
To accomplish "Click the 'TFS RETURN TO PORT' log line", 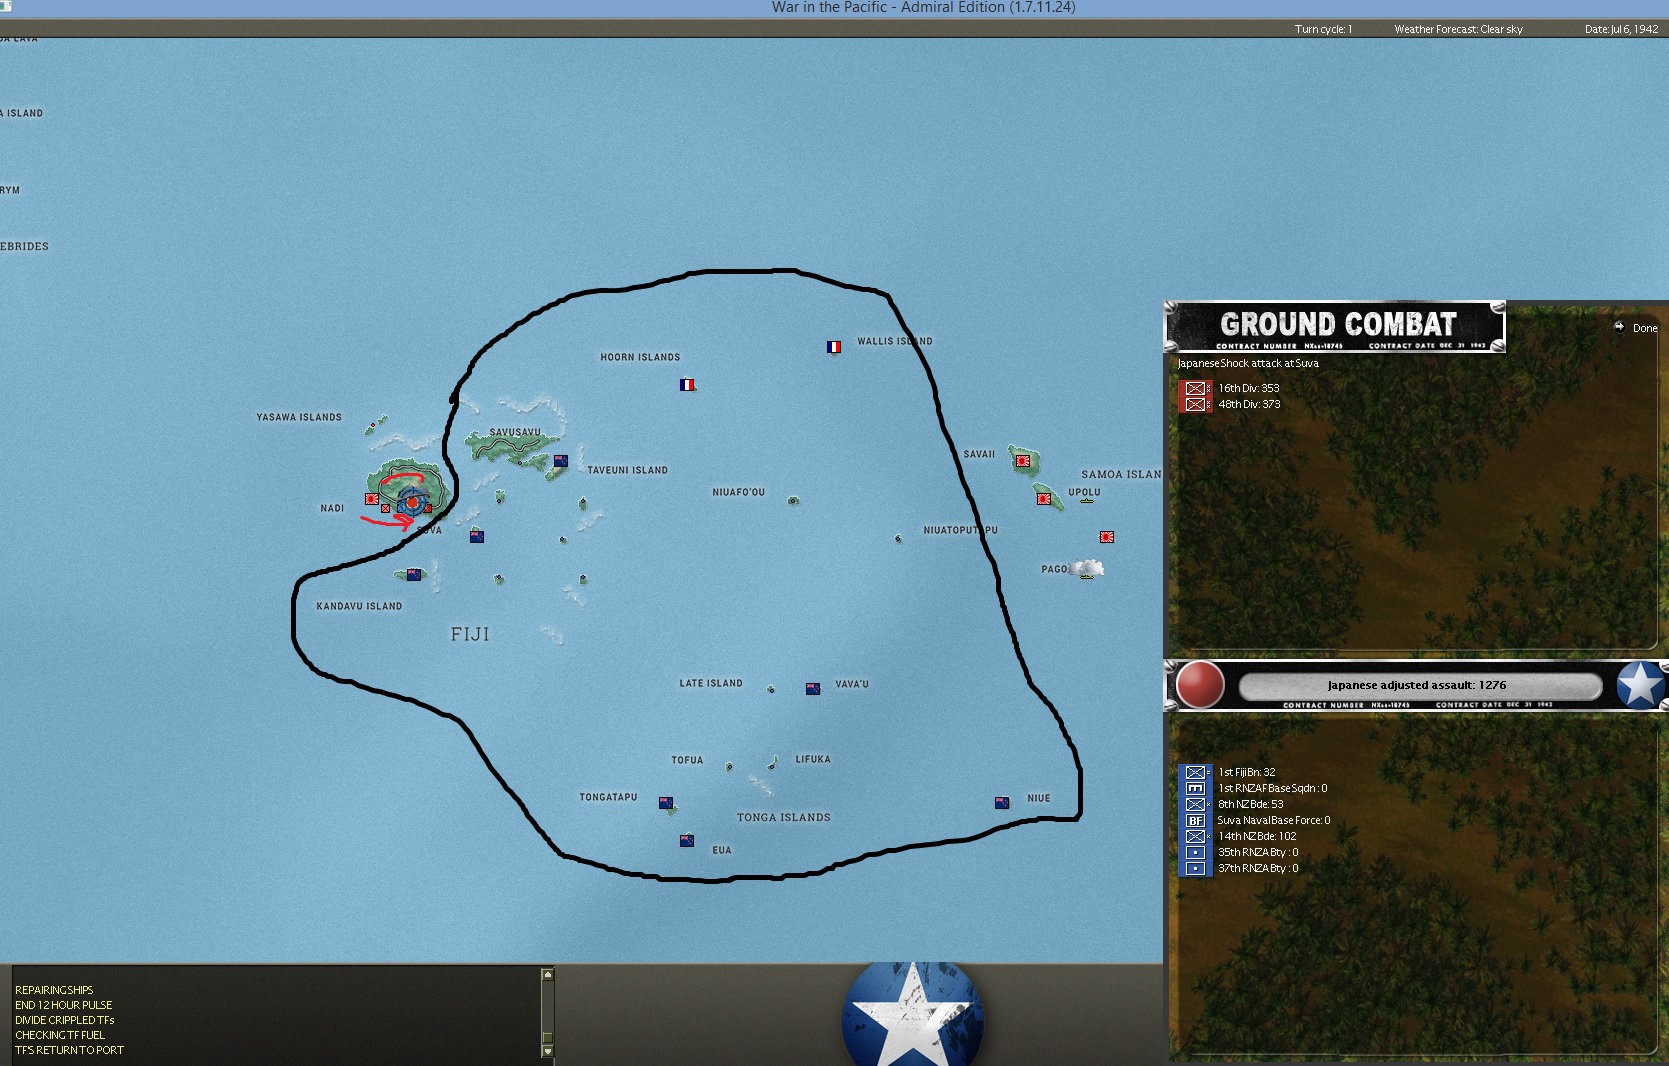I will (x=70, y=1050).
